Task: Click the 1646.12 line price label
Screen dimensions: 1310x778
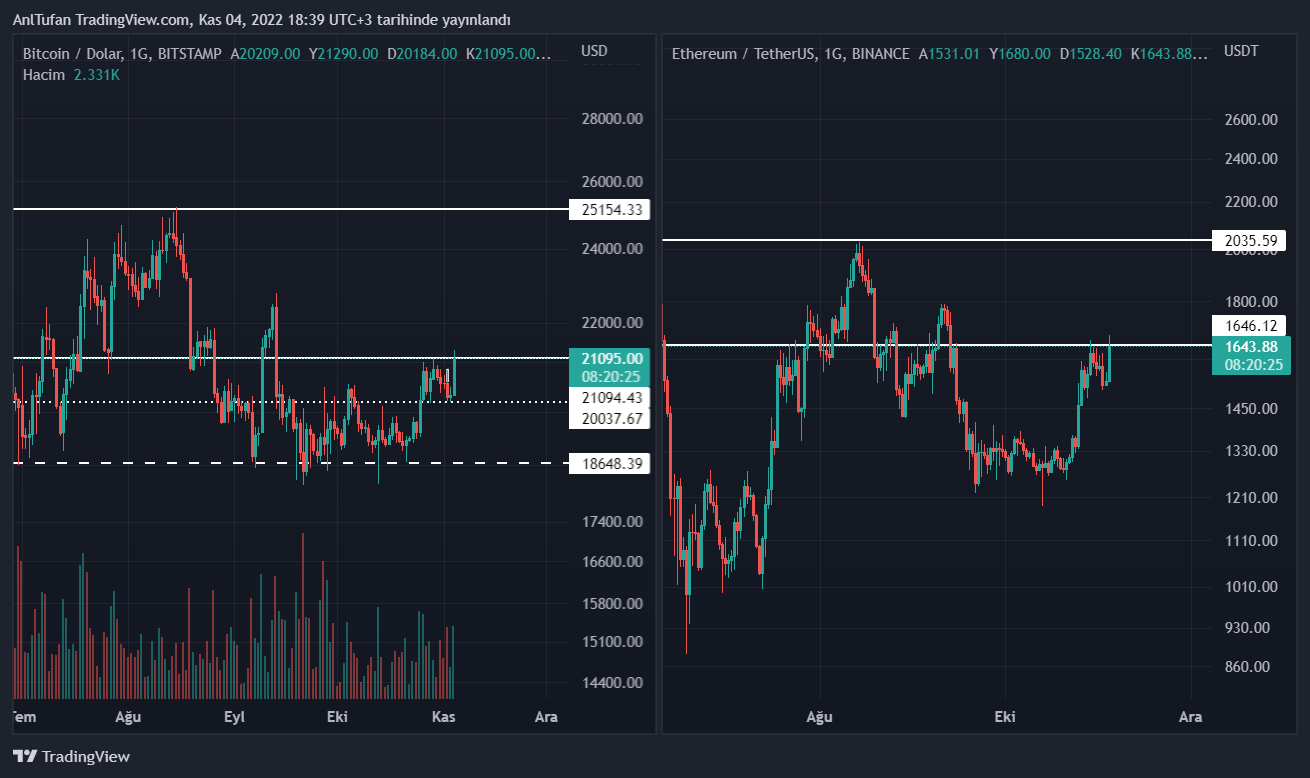Action: point(1251,326)
